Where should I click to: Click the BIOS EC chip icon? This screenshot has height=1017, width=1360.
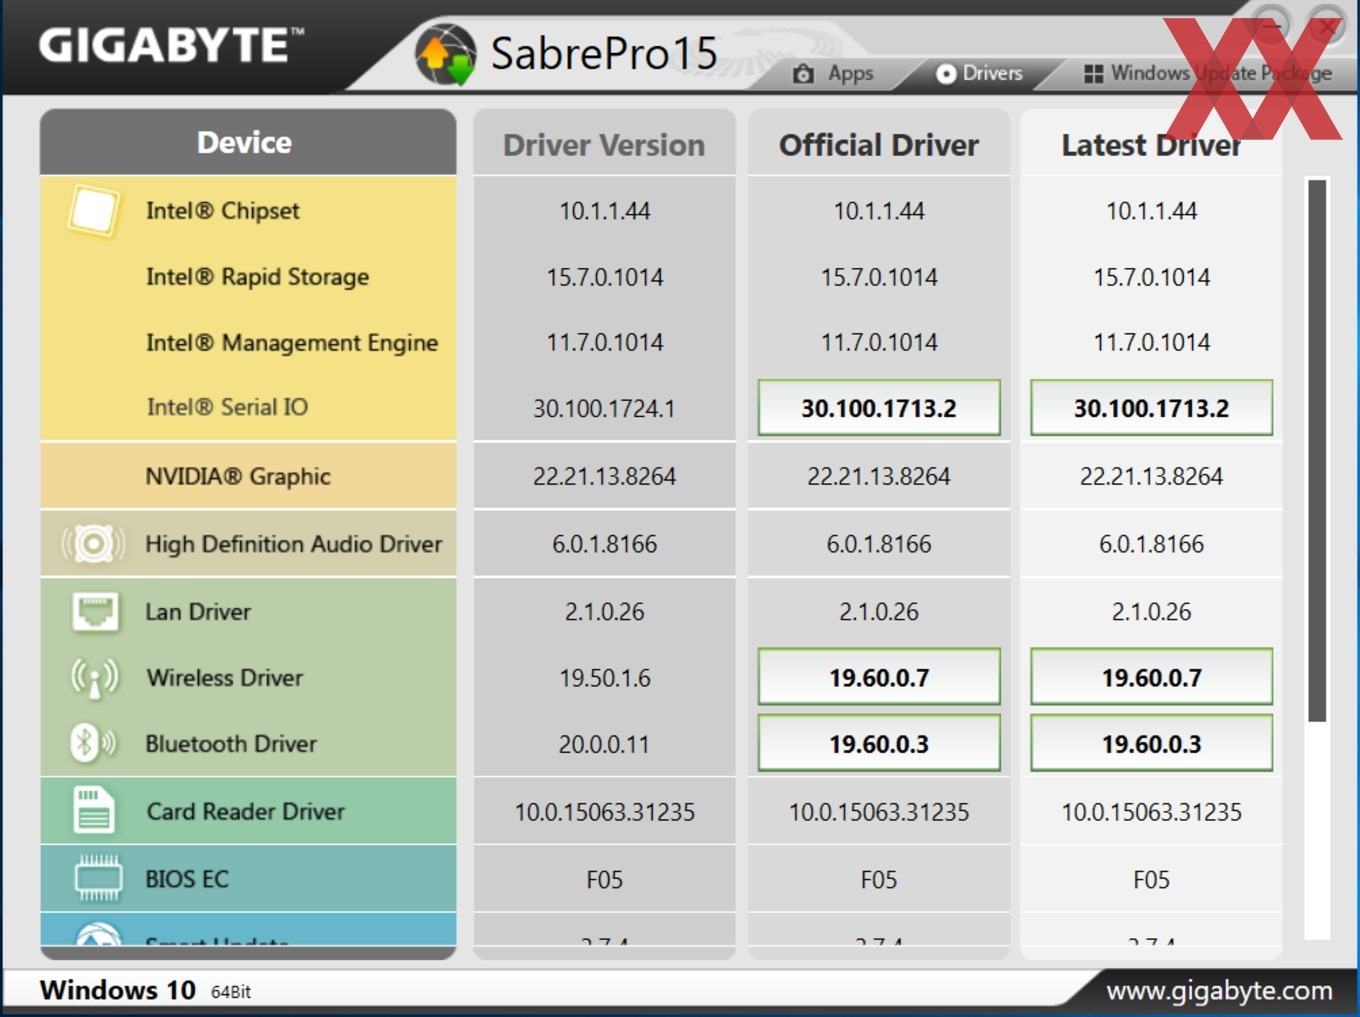(98, 878)
